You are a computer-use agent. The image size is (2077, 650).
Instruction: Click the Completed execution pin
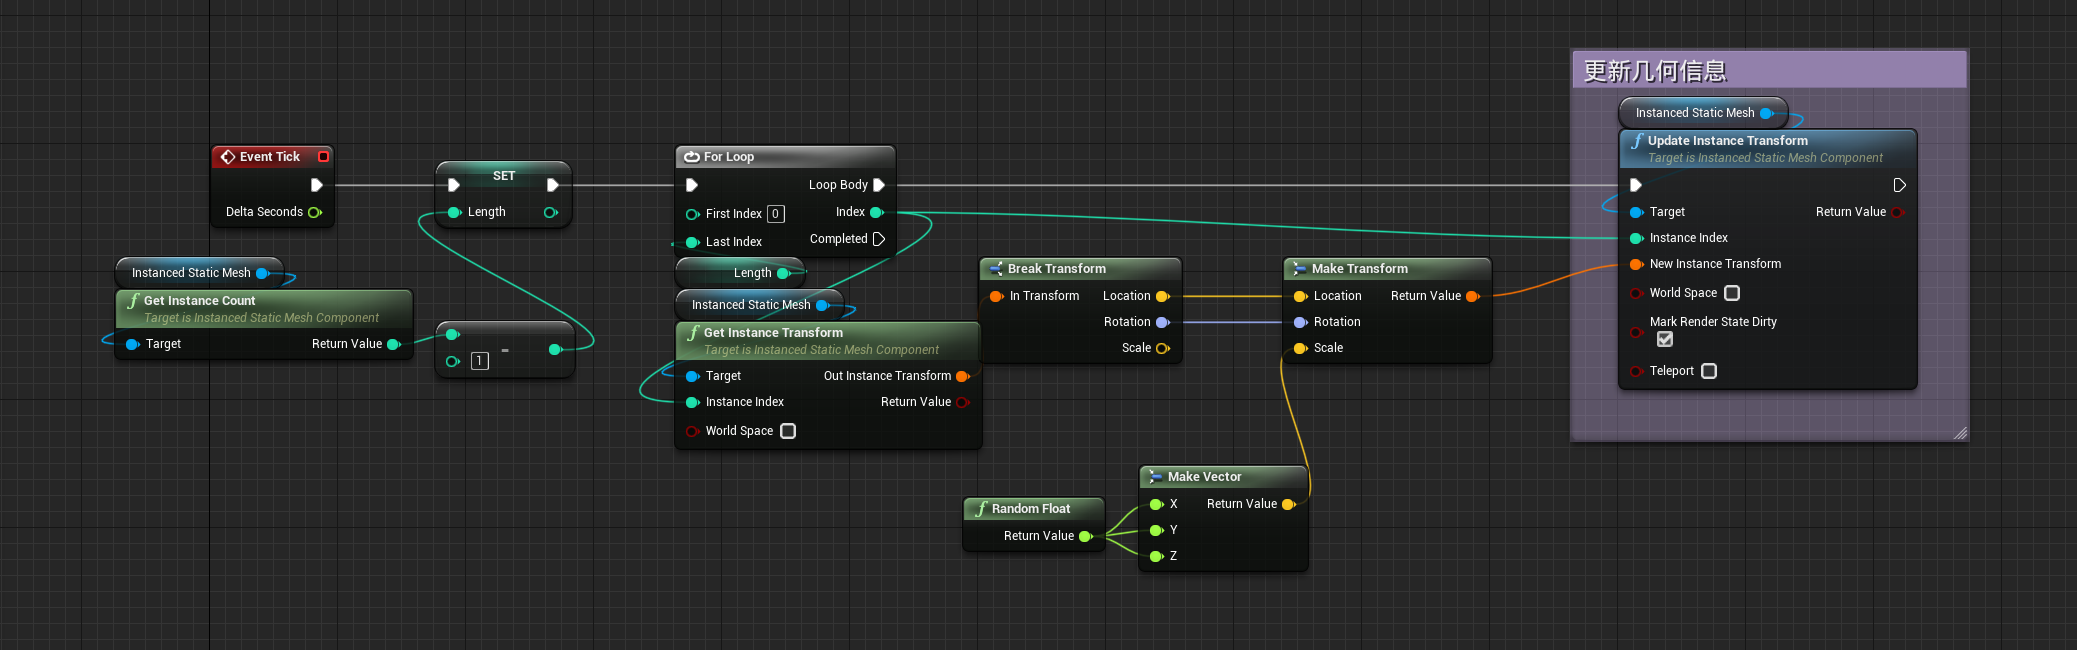[879, 239]
